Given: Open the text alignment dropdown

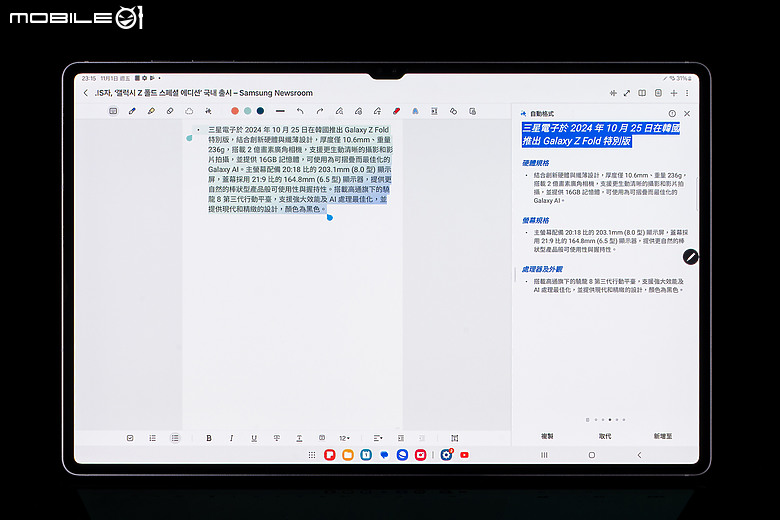Looking at the screenshot, I should [378, 438].
